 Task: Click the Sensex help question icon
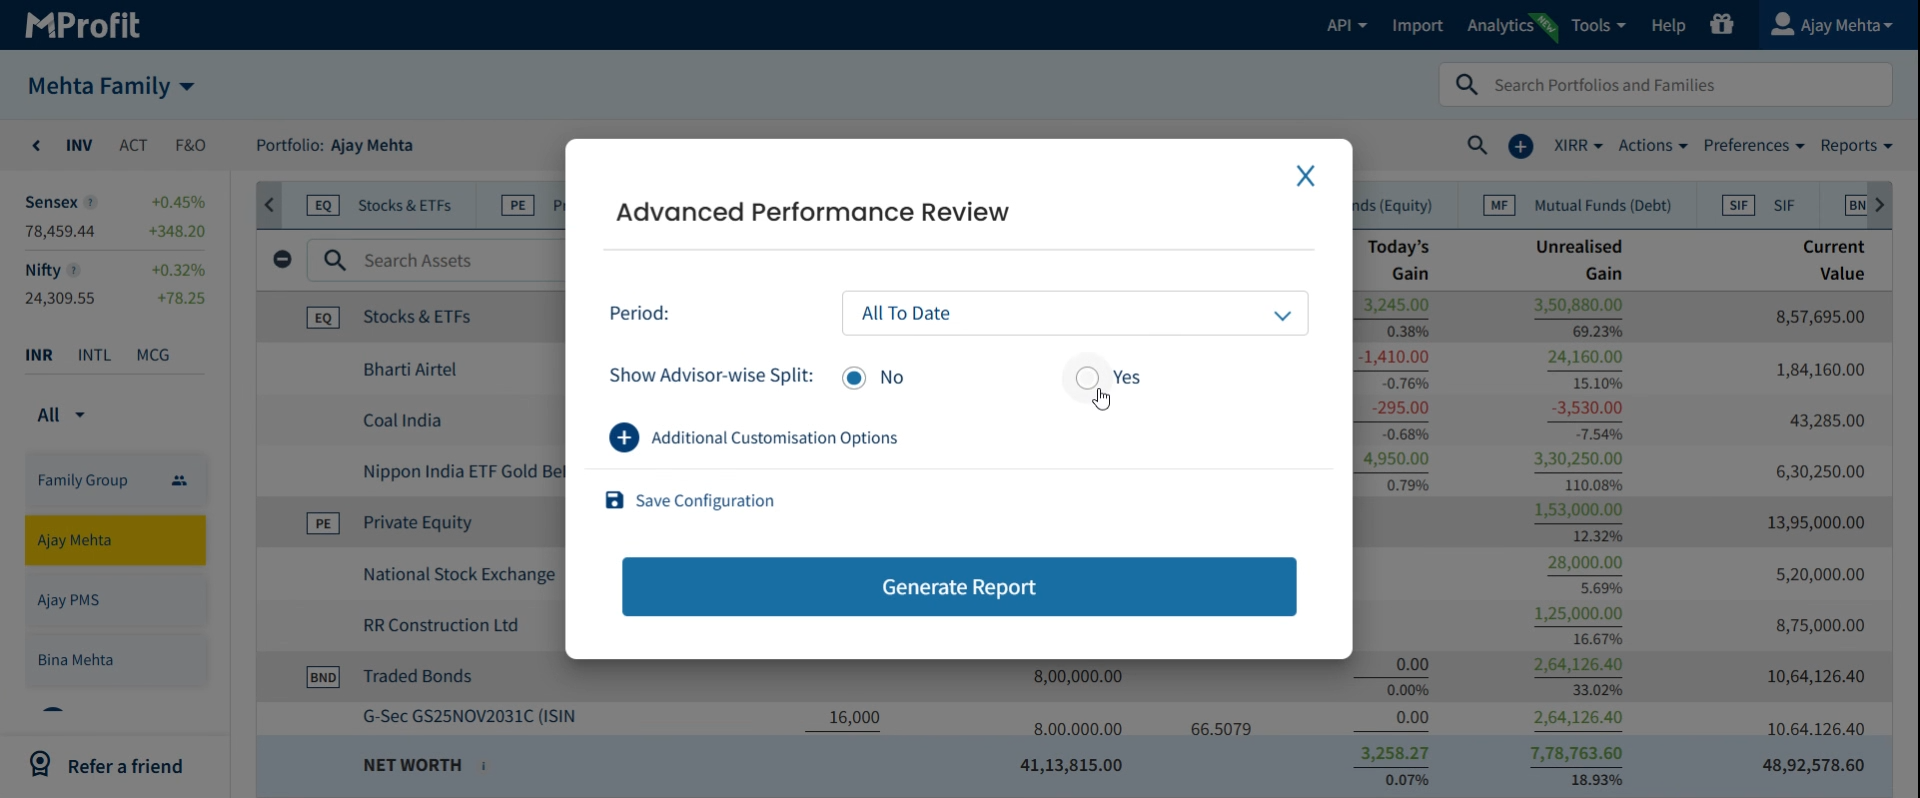click(90, 202)
